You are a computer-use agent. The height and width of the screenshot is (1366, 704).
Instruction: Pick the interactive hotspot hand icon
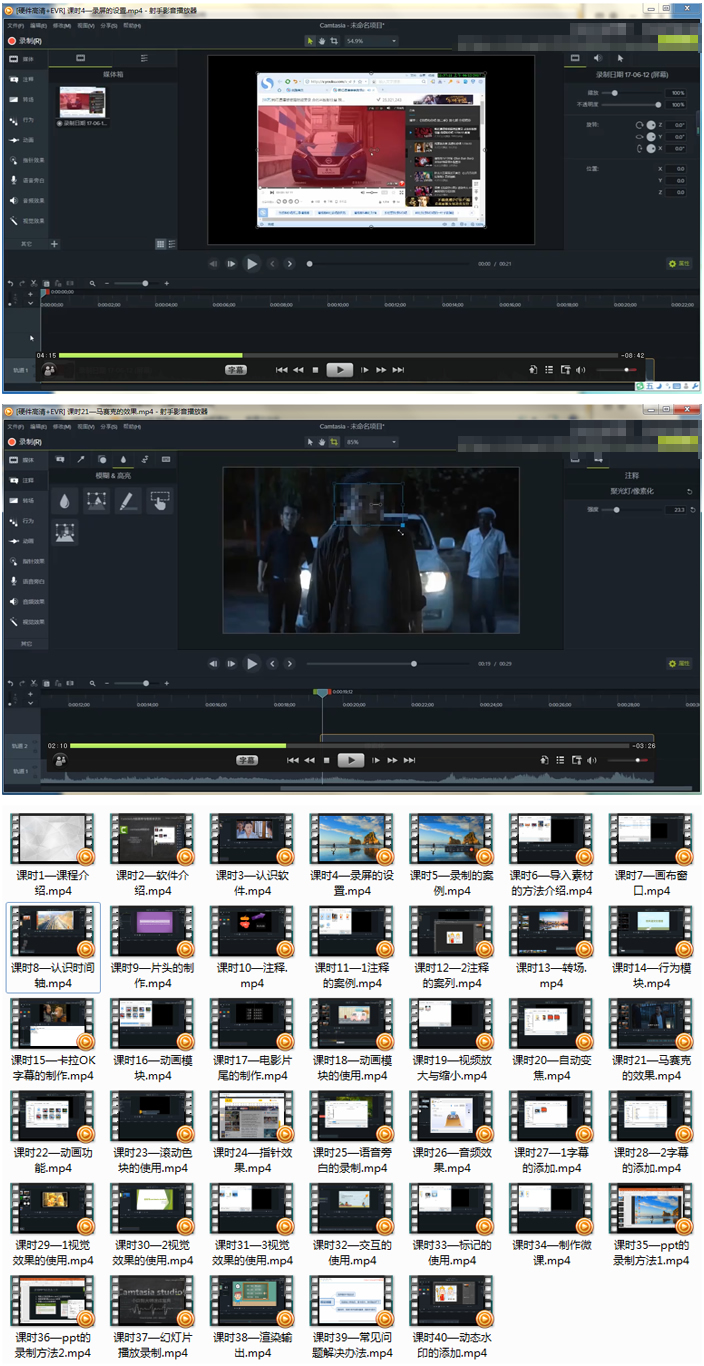pos(160,501)
